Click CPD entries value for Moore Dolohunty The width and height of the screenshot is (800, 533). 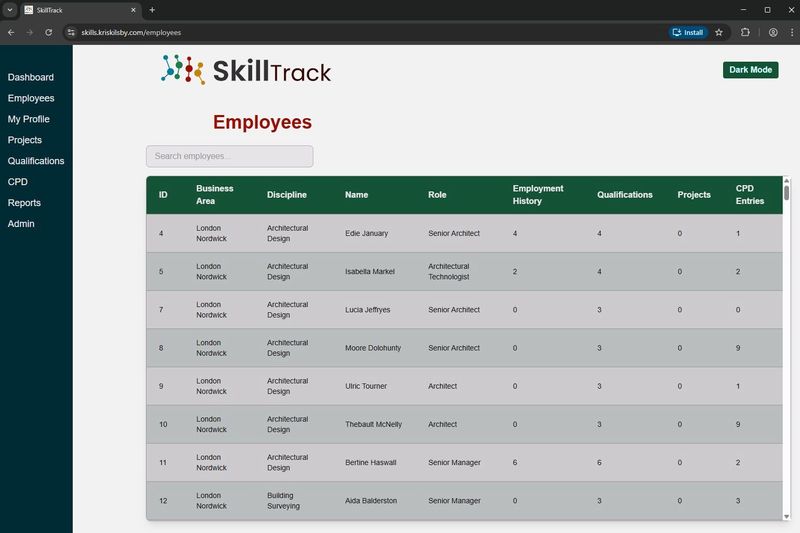[738, 348]
